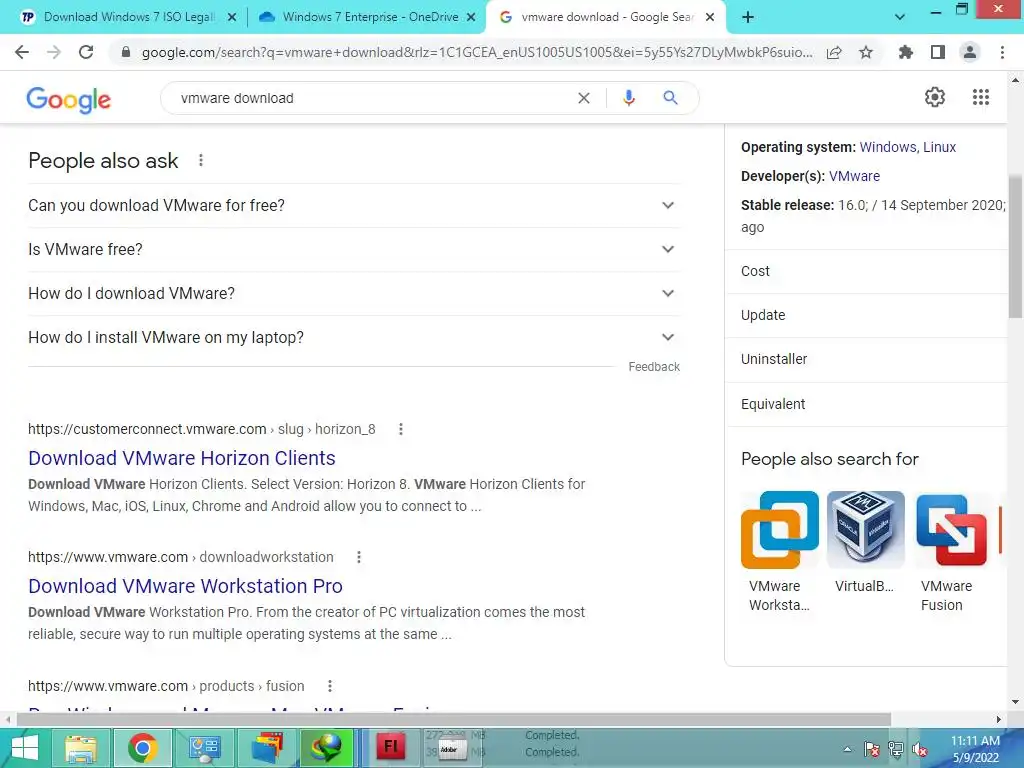Open Google quick settings gear
The width and height of the screenshot is (1024, 768).
pos(935,97)
